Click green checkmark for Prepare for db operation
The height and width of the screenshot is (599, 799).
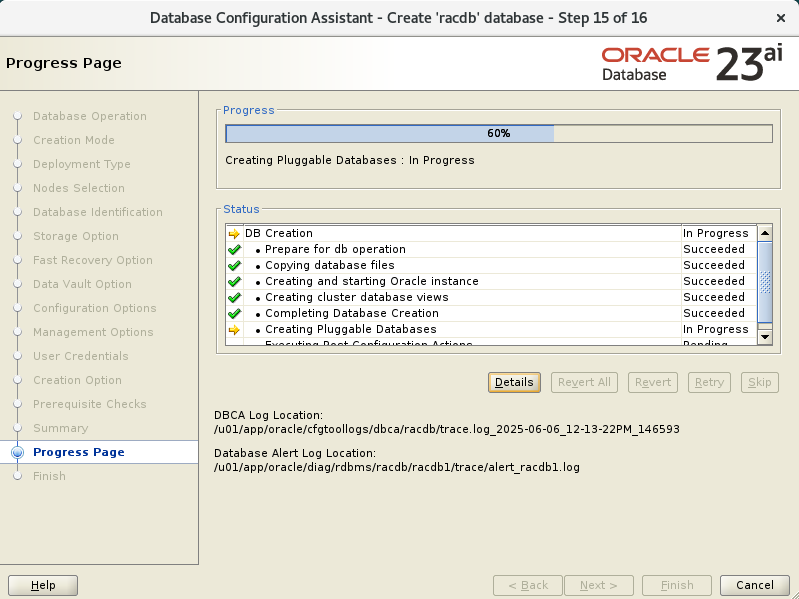234,250
